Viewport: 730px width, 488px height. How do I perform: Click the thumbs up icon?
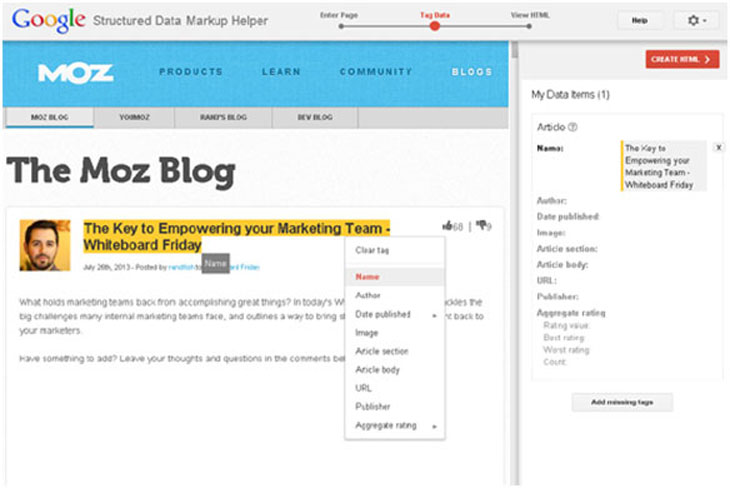point(447,227)
